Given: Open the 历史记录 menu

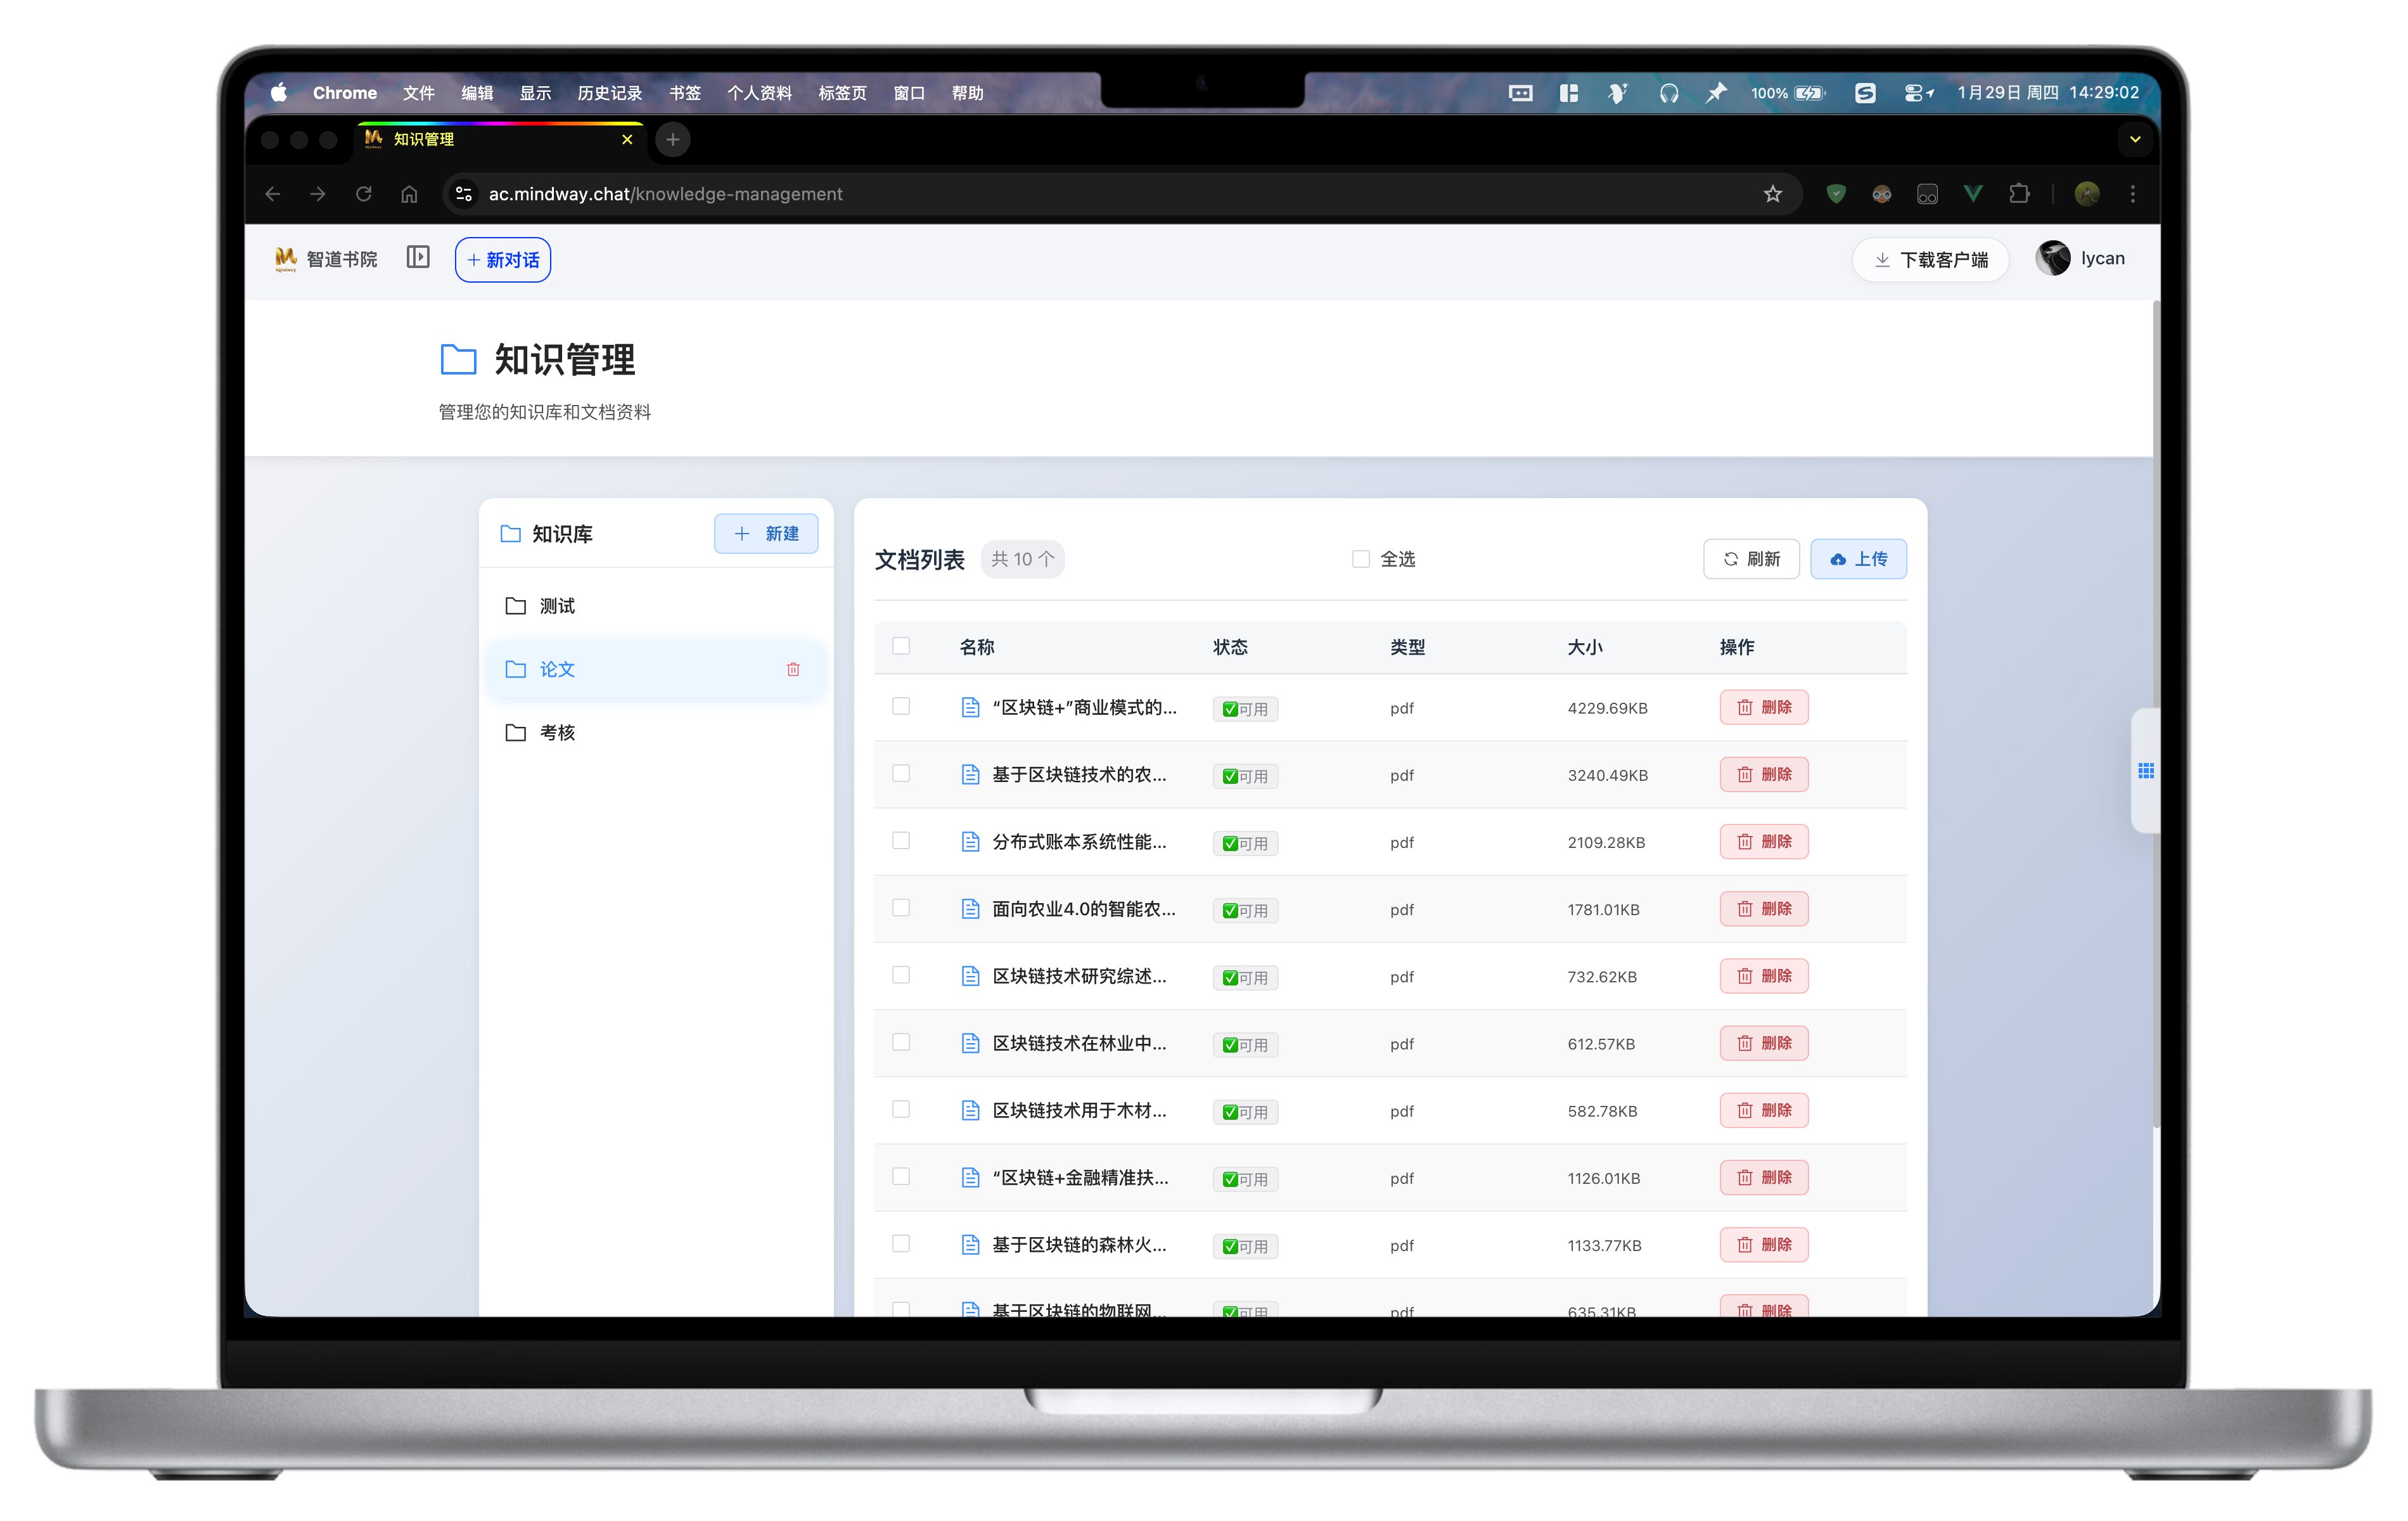Looking at the screenshot, I should pos(609,92).
